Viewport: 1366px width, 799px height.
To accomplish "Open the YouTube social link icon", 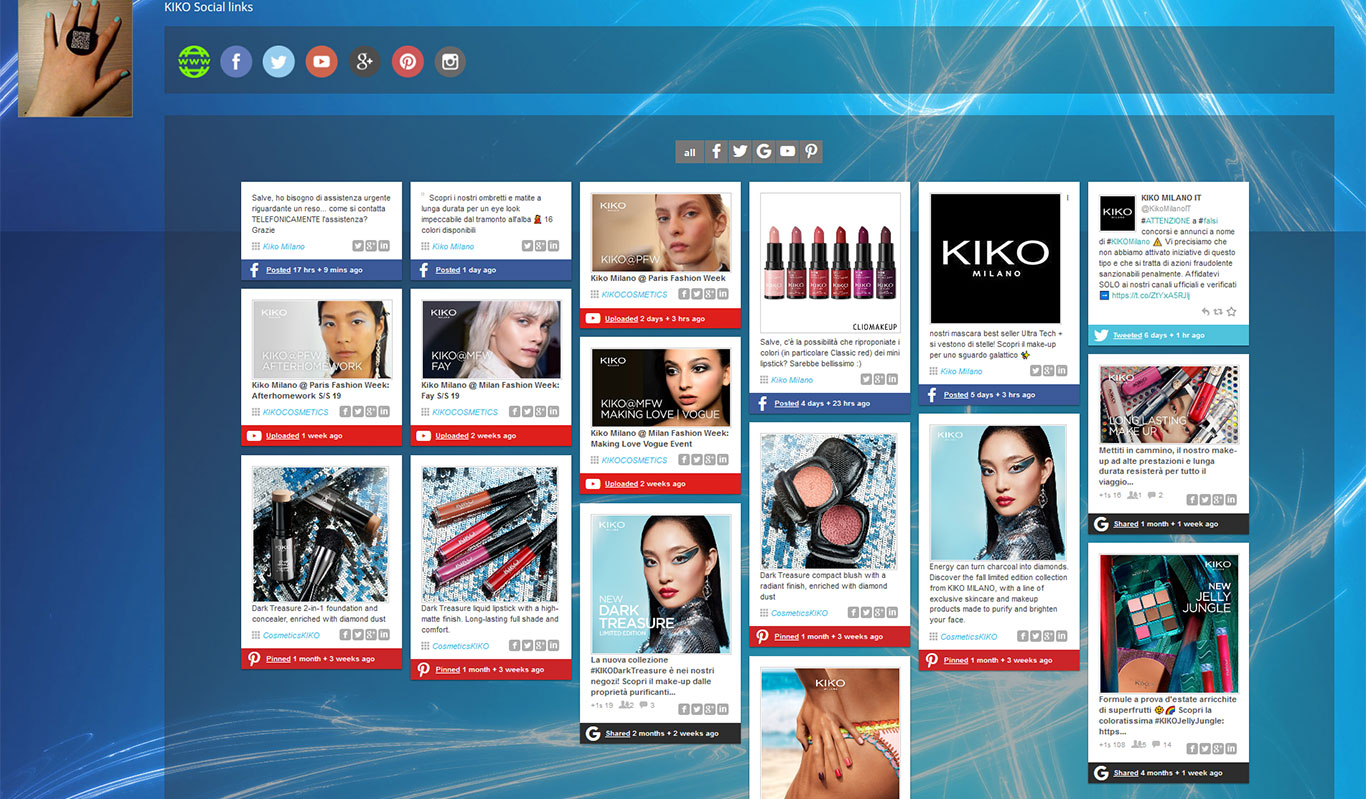I will tap(321, 62).
